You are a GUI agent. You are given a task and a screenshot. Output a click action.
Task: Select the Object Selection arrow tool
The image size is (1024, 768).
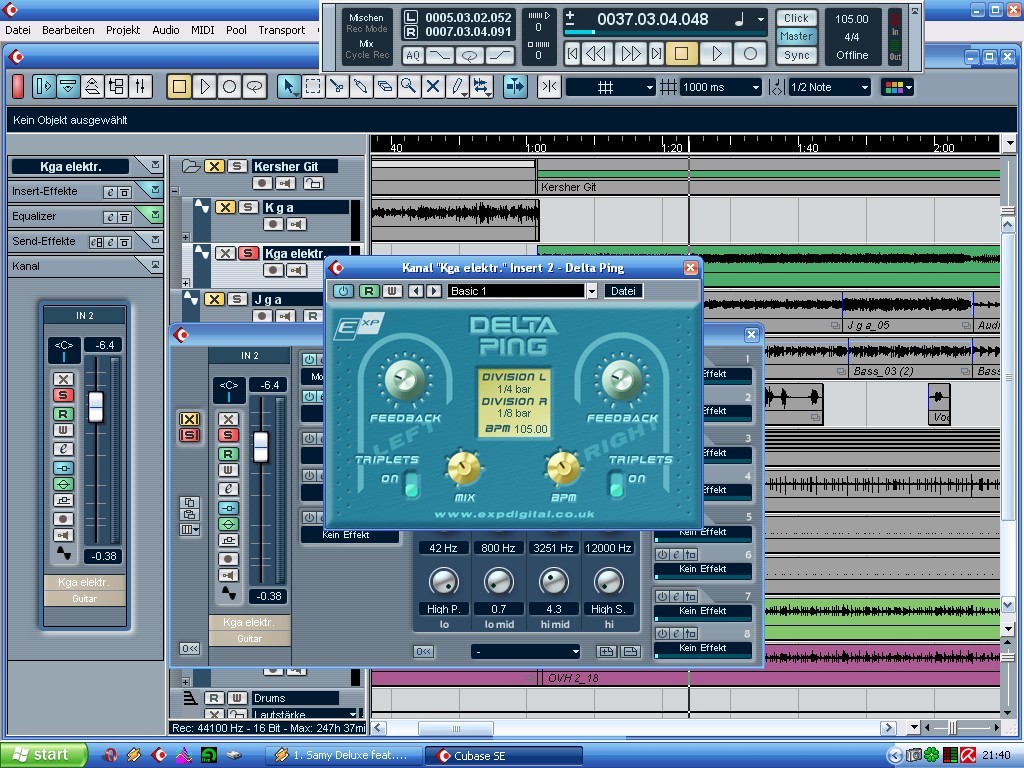(288, 87)
